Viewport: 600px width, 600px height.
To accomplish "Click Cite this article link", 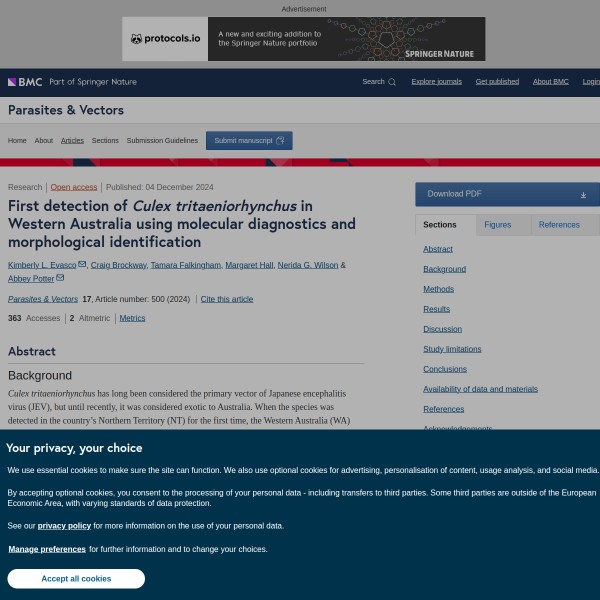I will [x=226, y=299].
